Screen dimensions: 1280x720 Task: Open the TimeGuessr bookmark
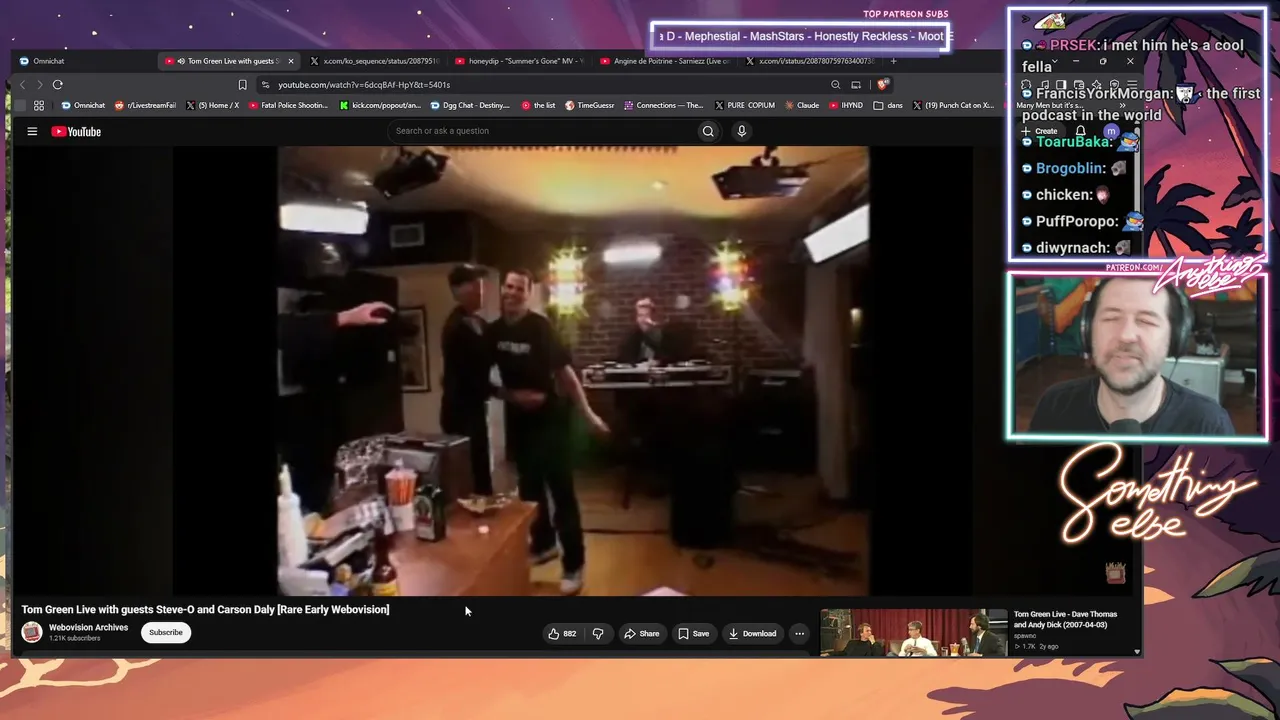tap(590, 105)
